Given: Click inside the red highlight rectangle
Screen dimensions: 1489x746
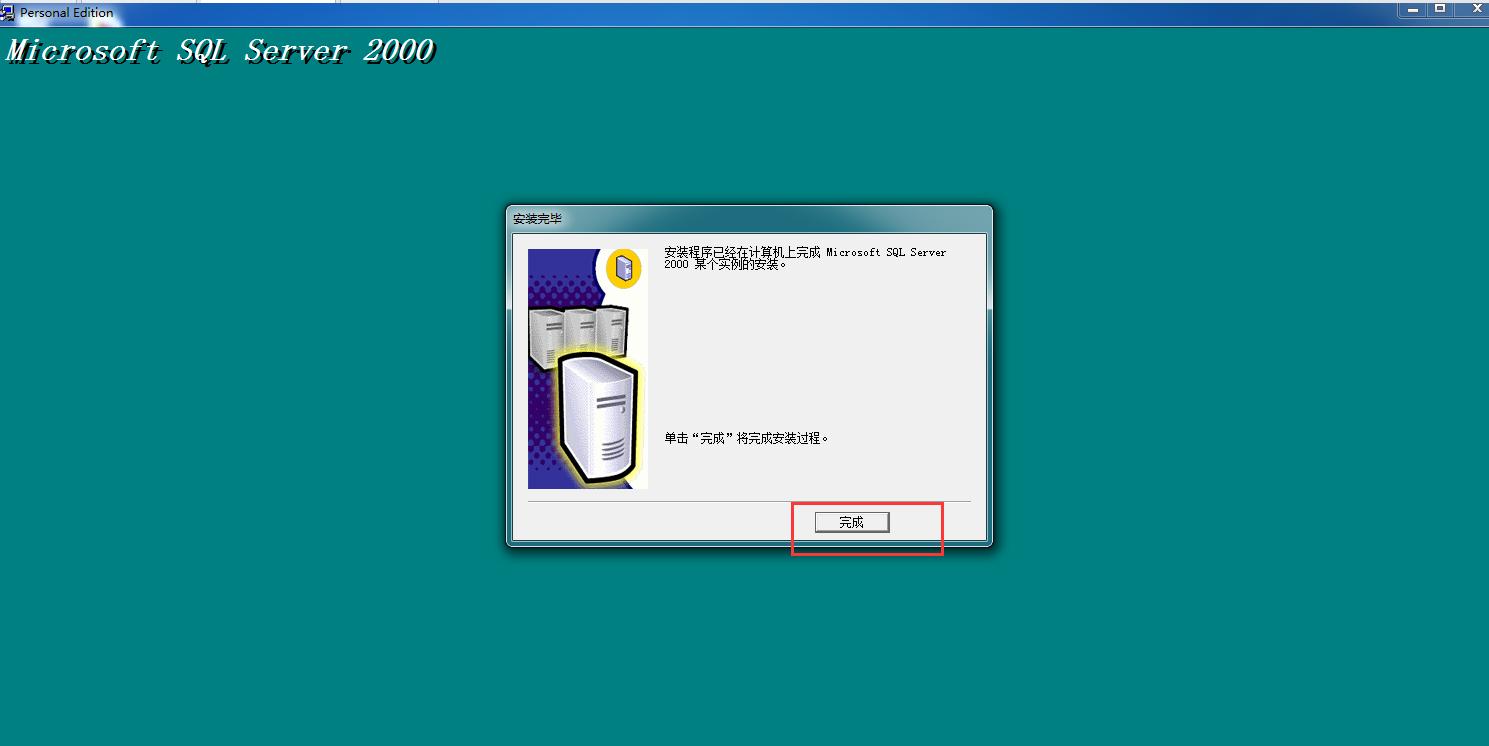Looking at the screenshot, I should (866, 526).
